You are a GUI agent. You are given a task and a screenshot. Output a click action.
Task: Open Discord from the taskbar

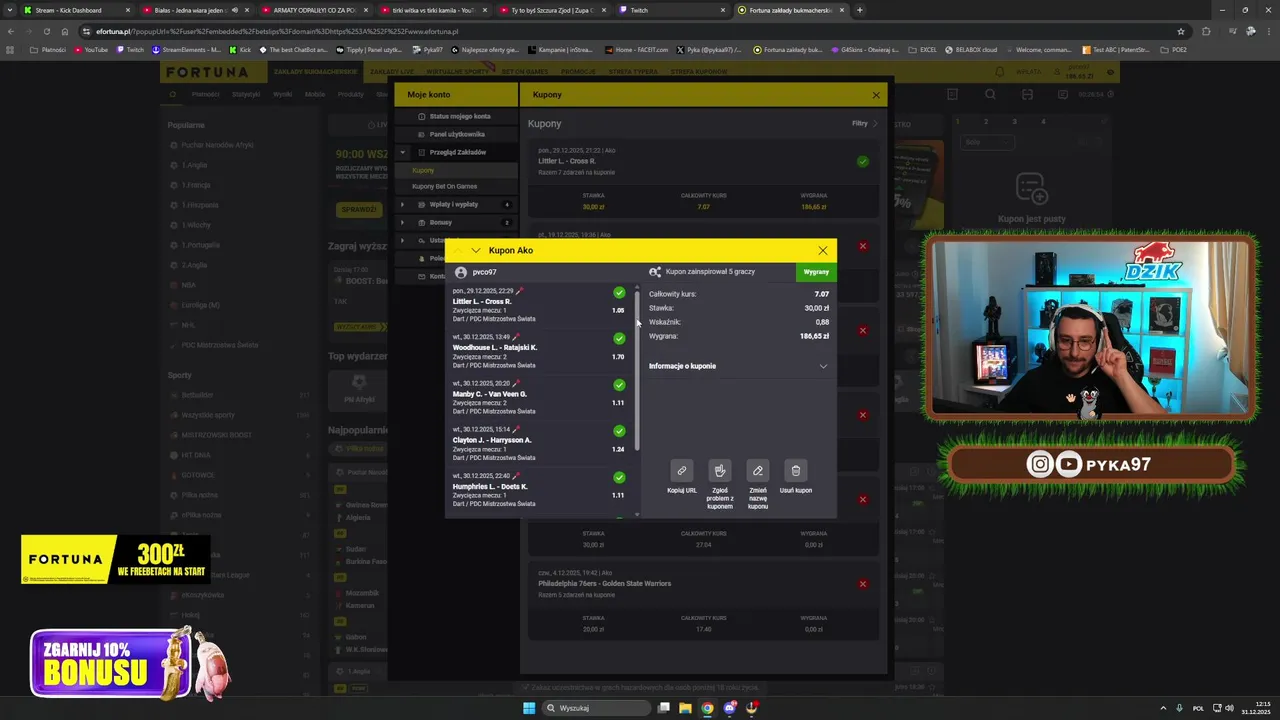coord(730,708)
